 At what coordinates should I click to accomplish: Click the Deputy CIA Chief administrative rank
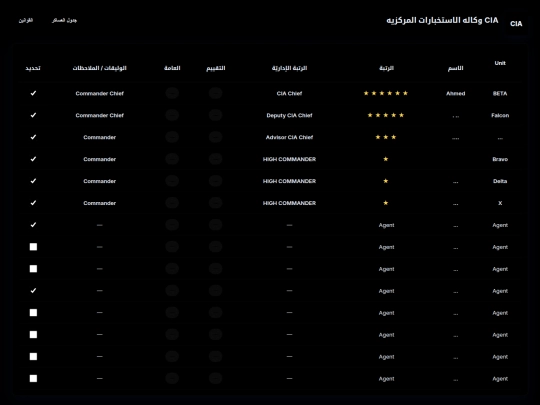point(289,115)
